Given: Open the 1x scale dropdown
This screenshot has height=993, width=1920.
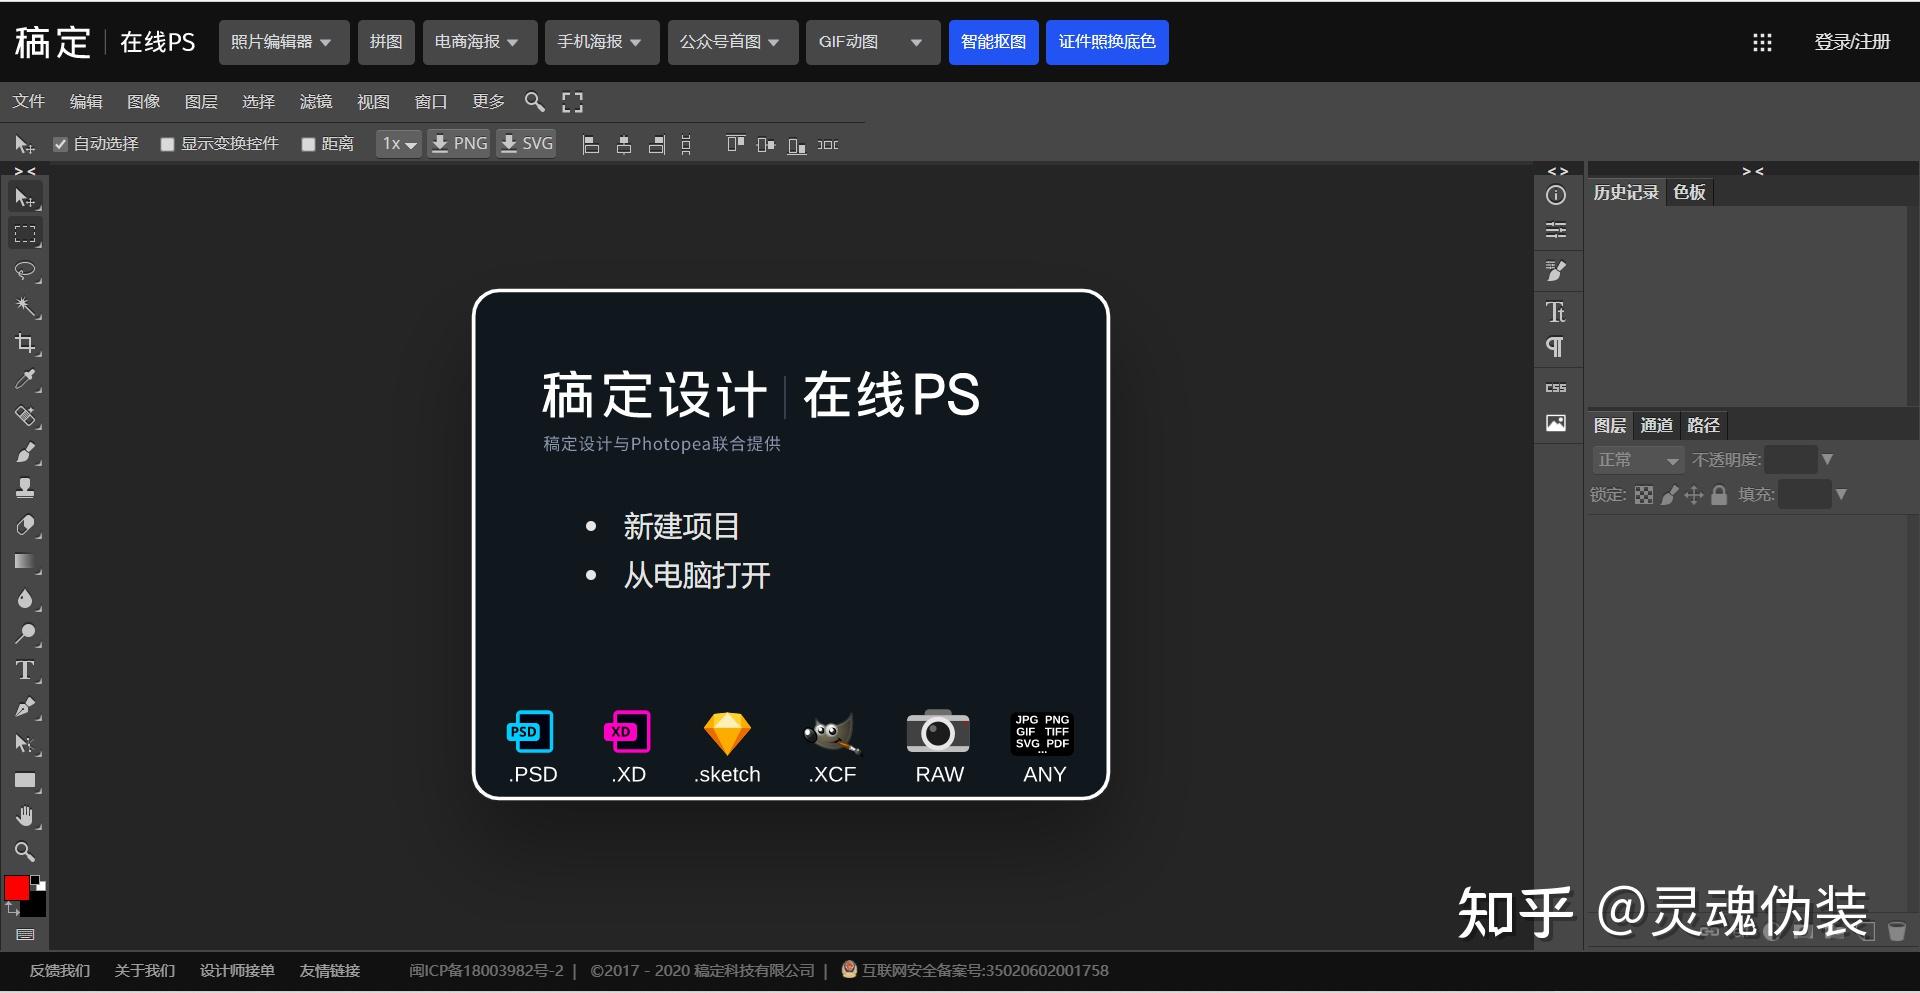Looking at the screenshot, I should [x=398, y=144].
